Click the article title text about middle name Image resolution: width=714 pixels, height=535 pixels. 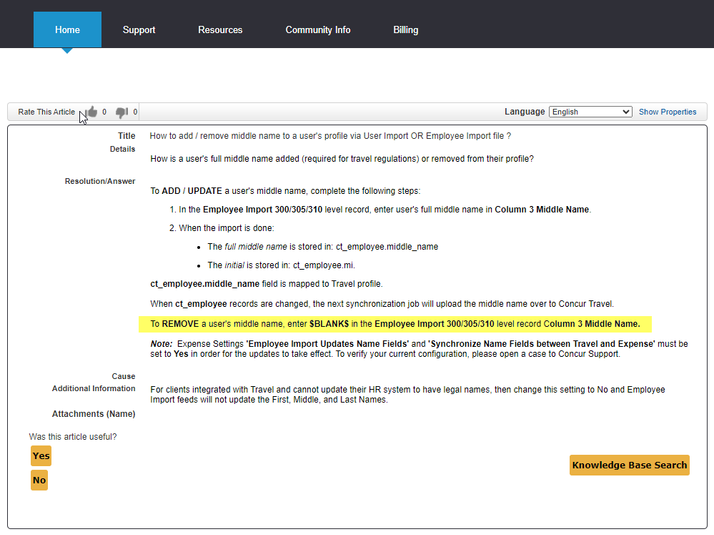[330, 136]
